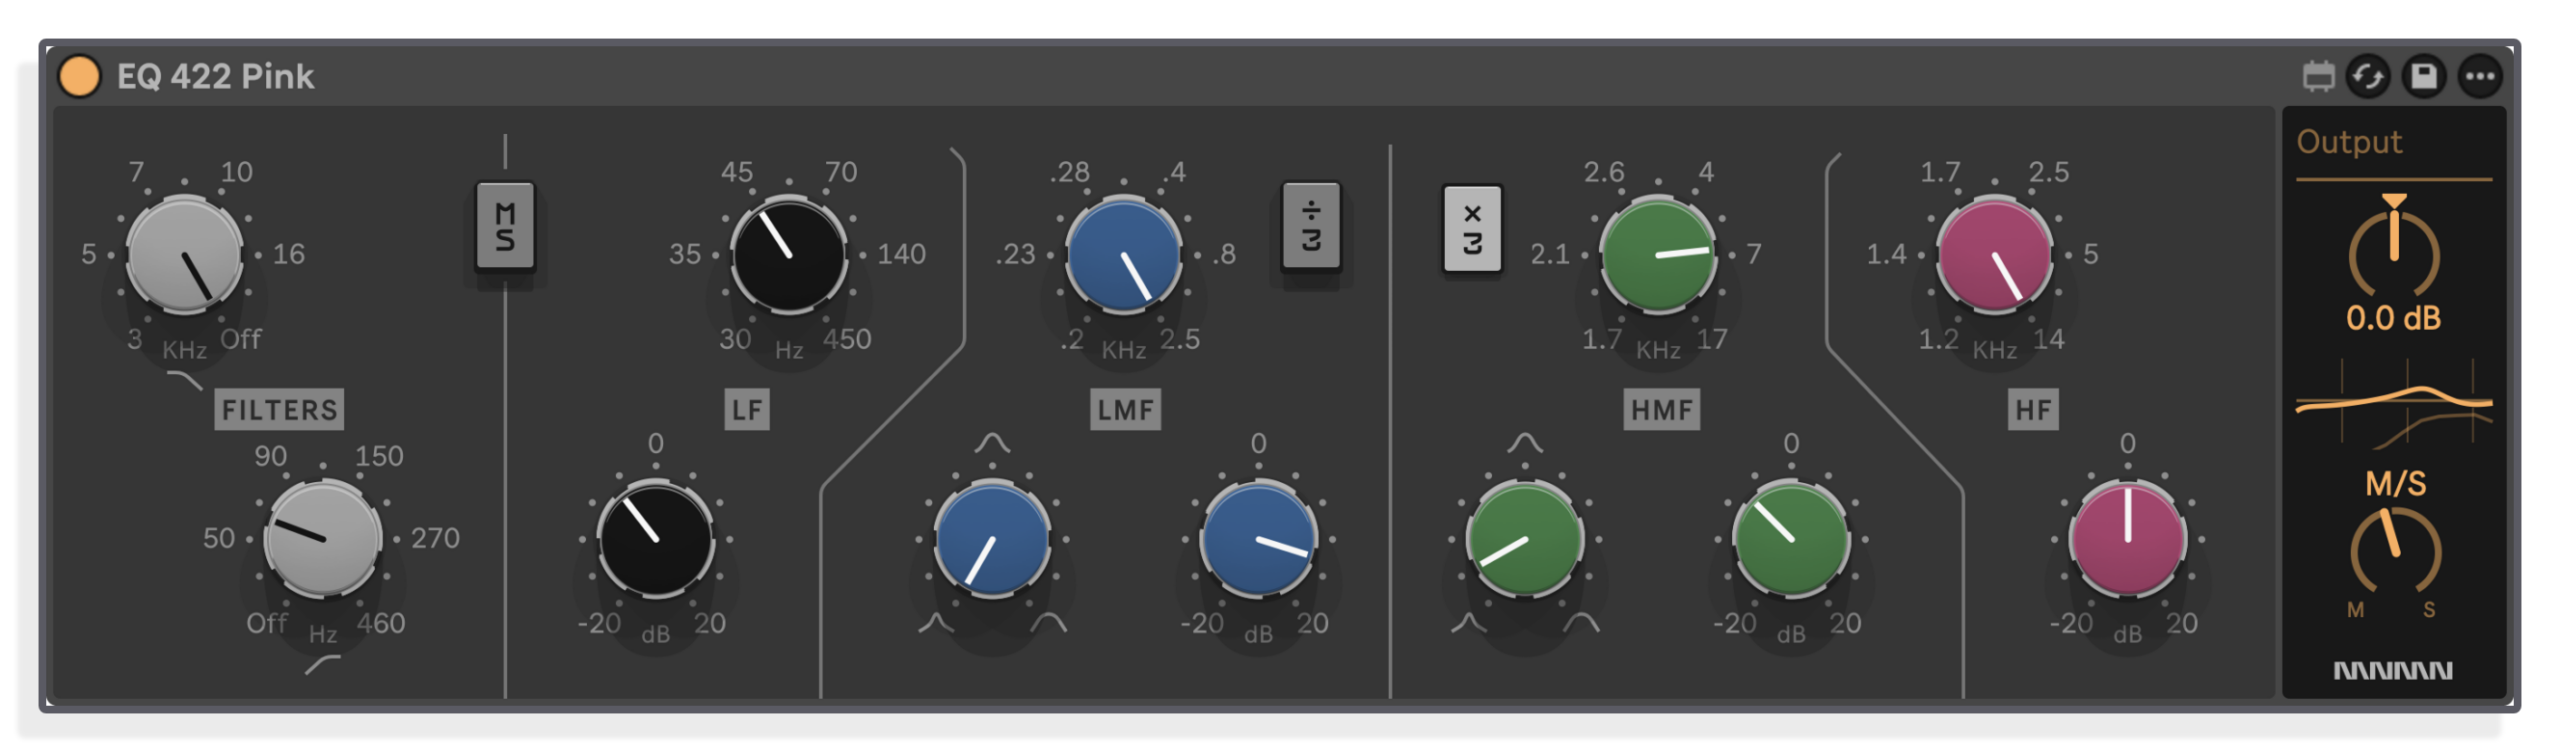Viewport: 2560px width, 752px height.
Task: Open the three-dot options menu
Action: click(2480, 76)
